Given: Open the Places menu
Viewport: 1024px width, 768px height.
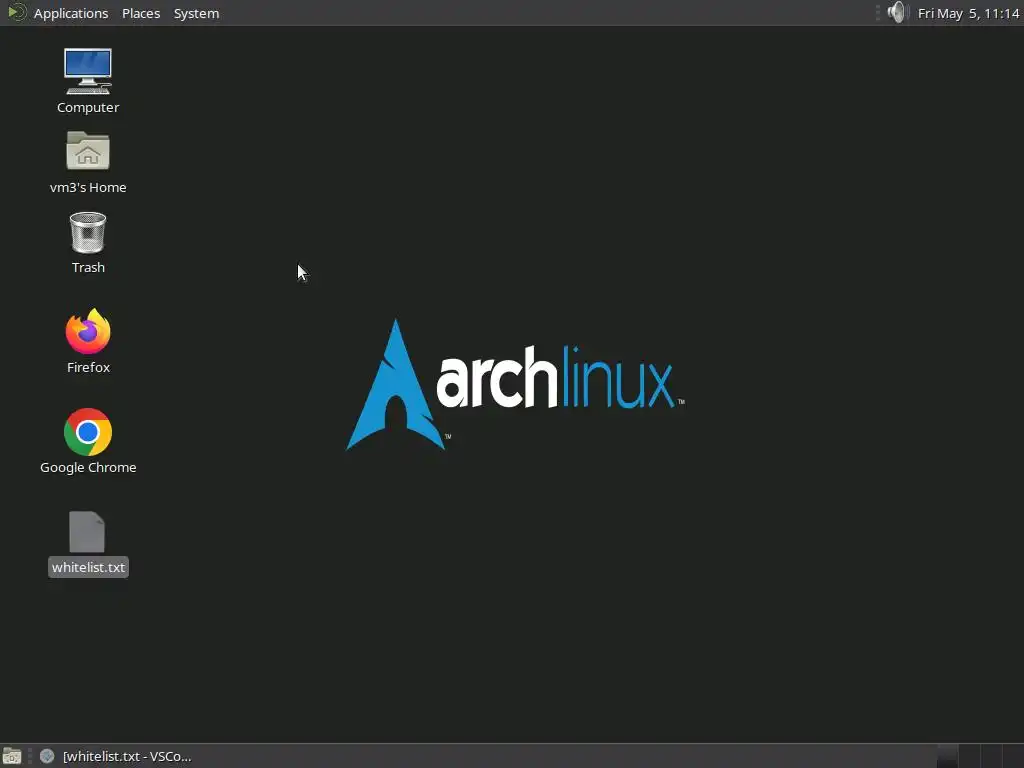Looking at the screenshot, I should [x=141, y=13].
